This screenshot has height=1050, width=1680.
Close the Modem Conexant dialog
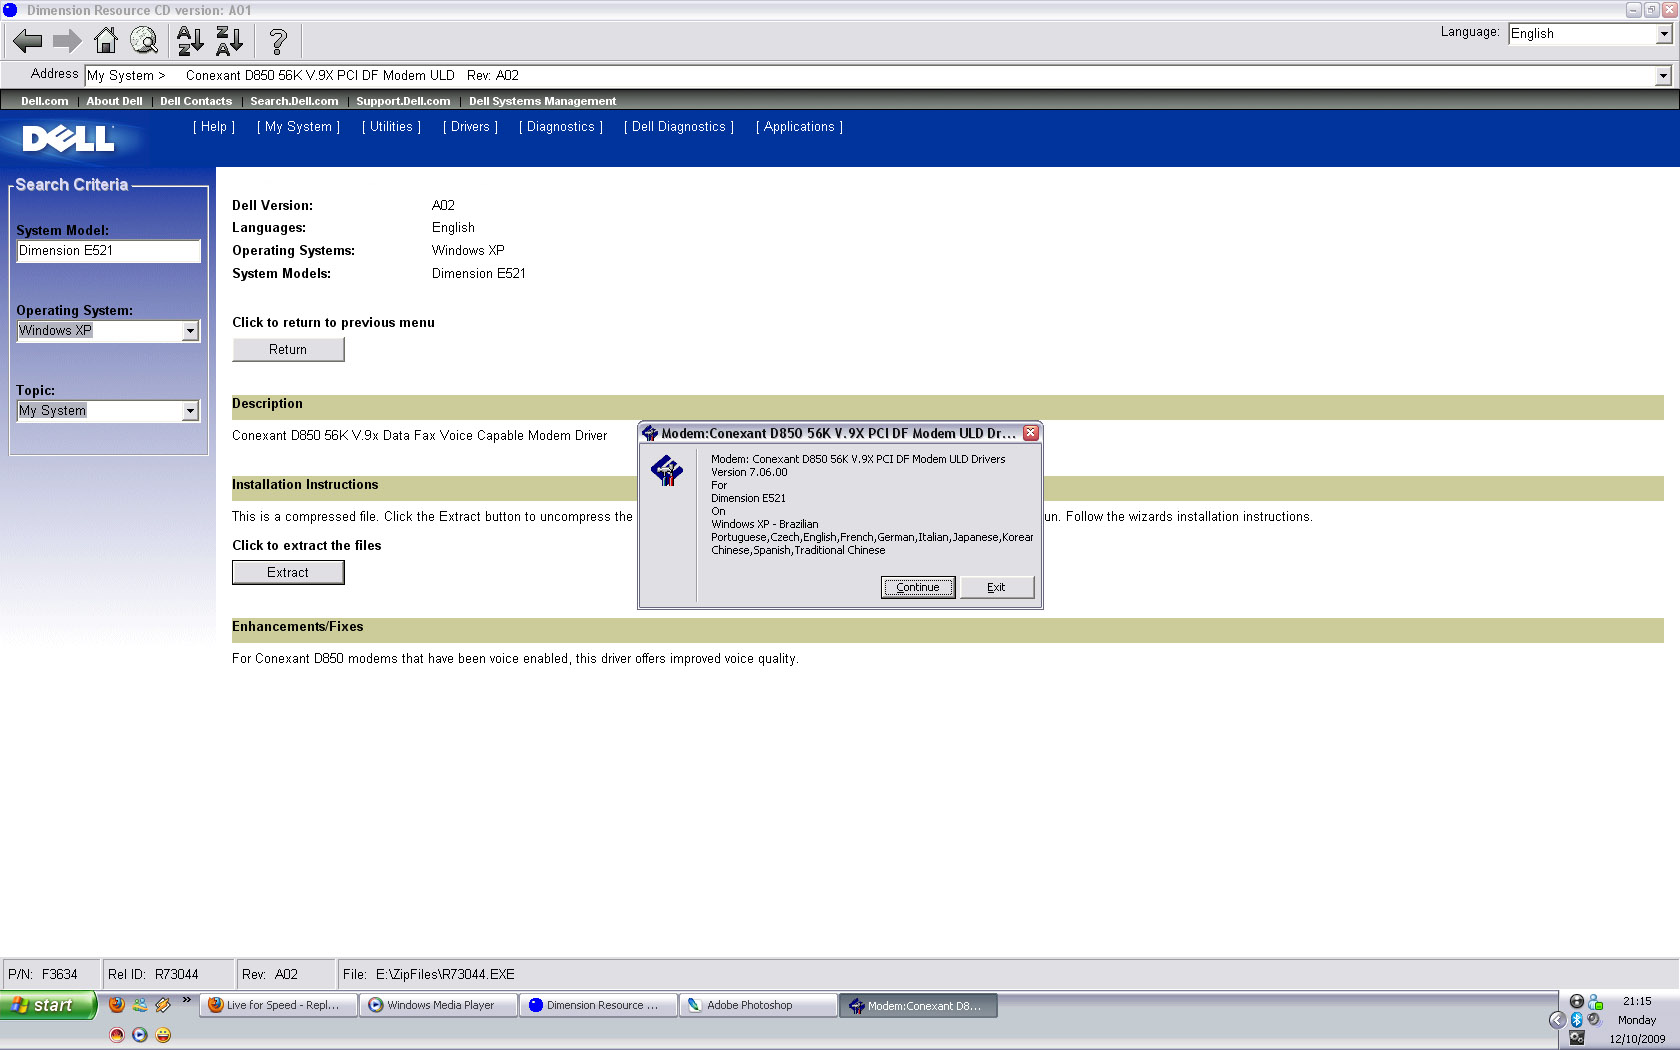point(1031,433)
